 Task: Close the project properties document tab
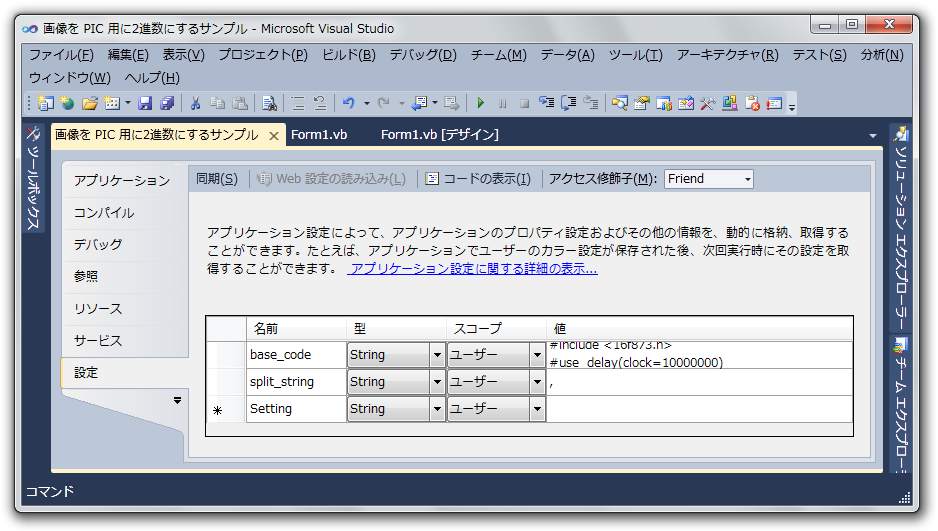pos(274,136)
